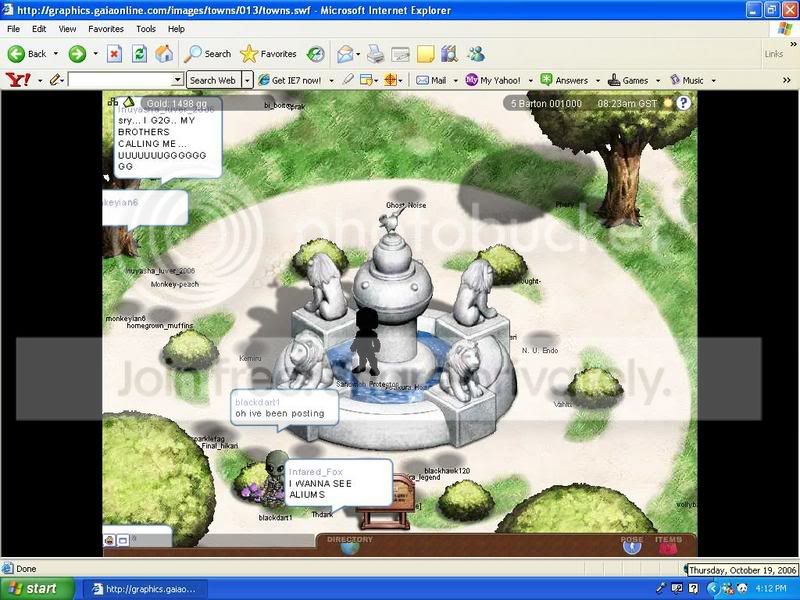Click the chat window icon in the chat bar
Screen dimensions: 800x600
tap(123, 540)
